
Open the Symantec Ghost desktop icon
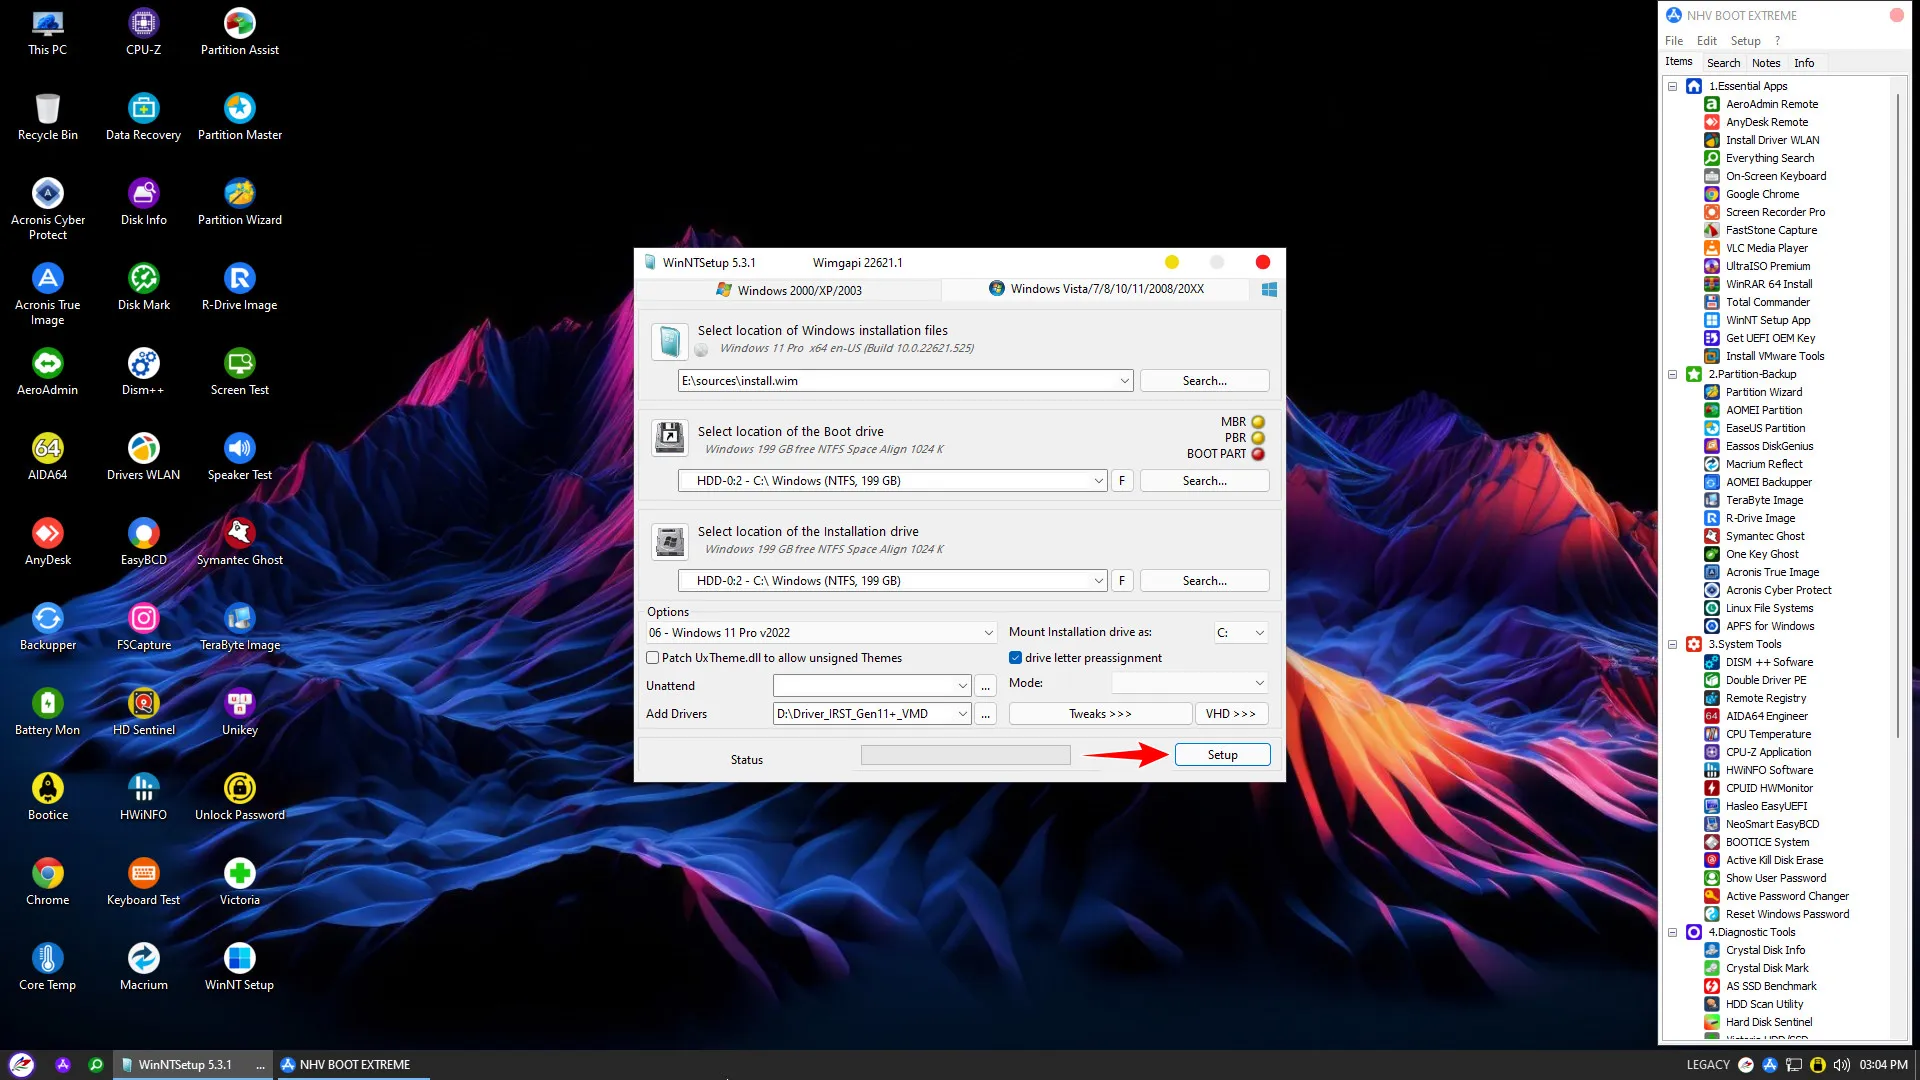(239, 533)
